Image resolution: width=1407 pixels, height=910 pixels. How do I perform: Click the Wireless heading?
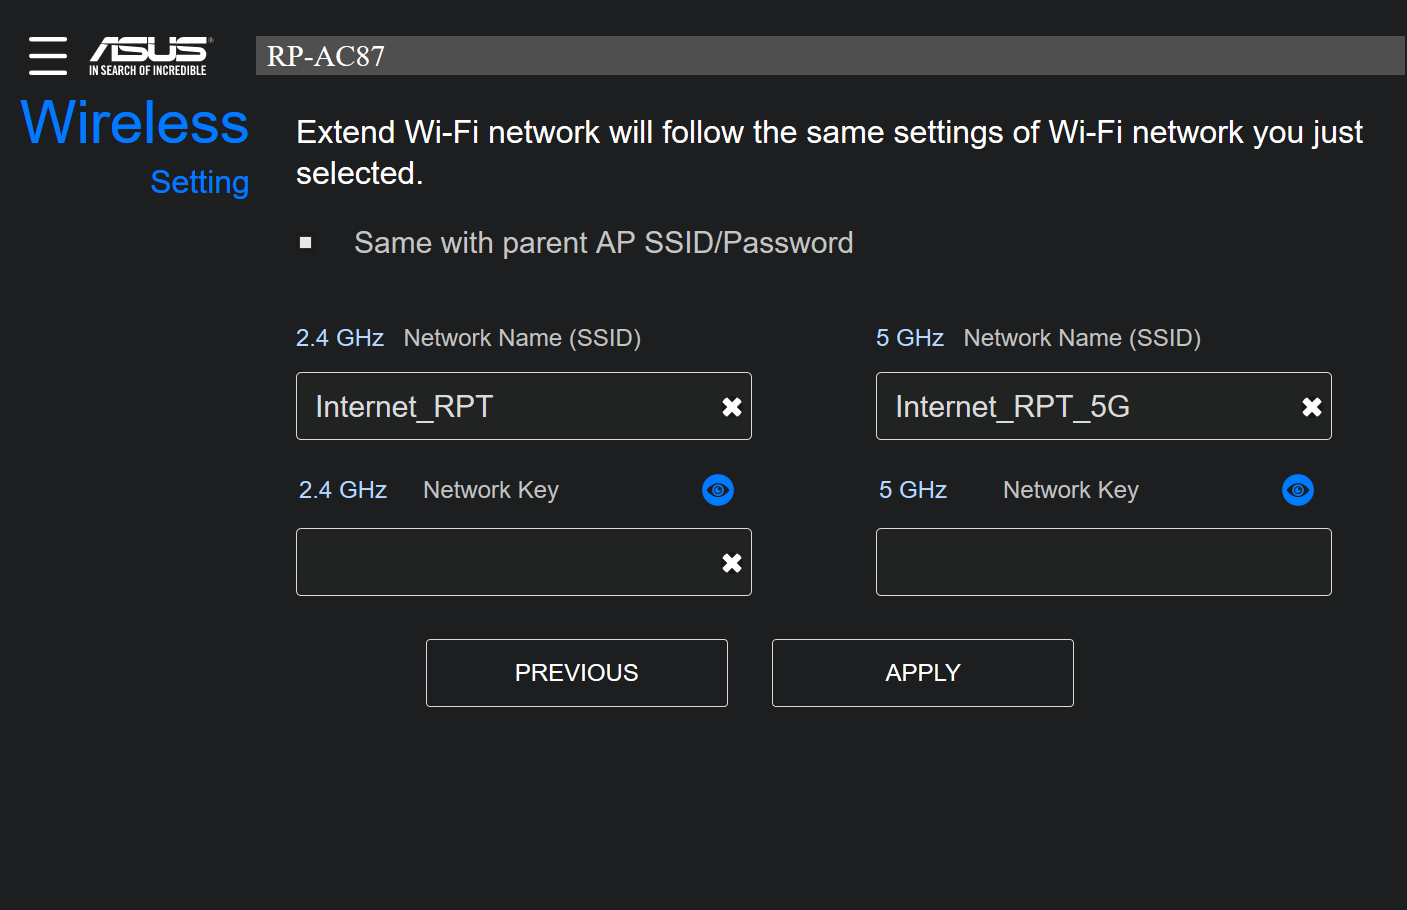134,123
